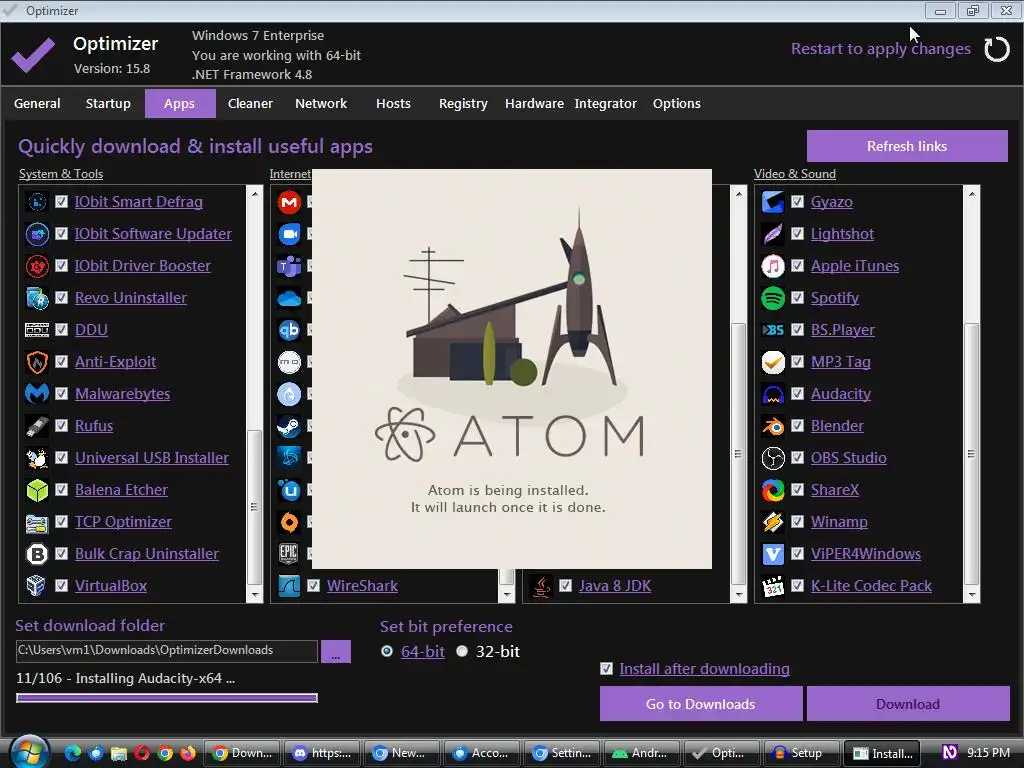Click the IObit Smart Defrag icon
The width and height of the screenshot is (1024, 768).
click(37, 202)
